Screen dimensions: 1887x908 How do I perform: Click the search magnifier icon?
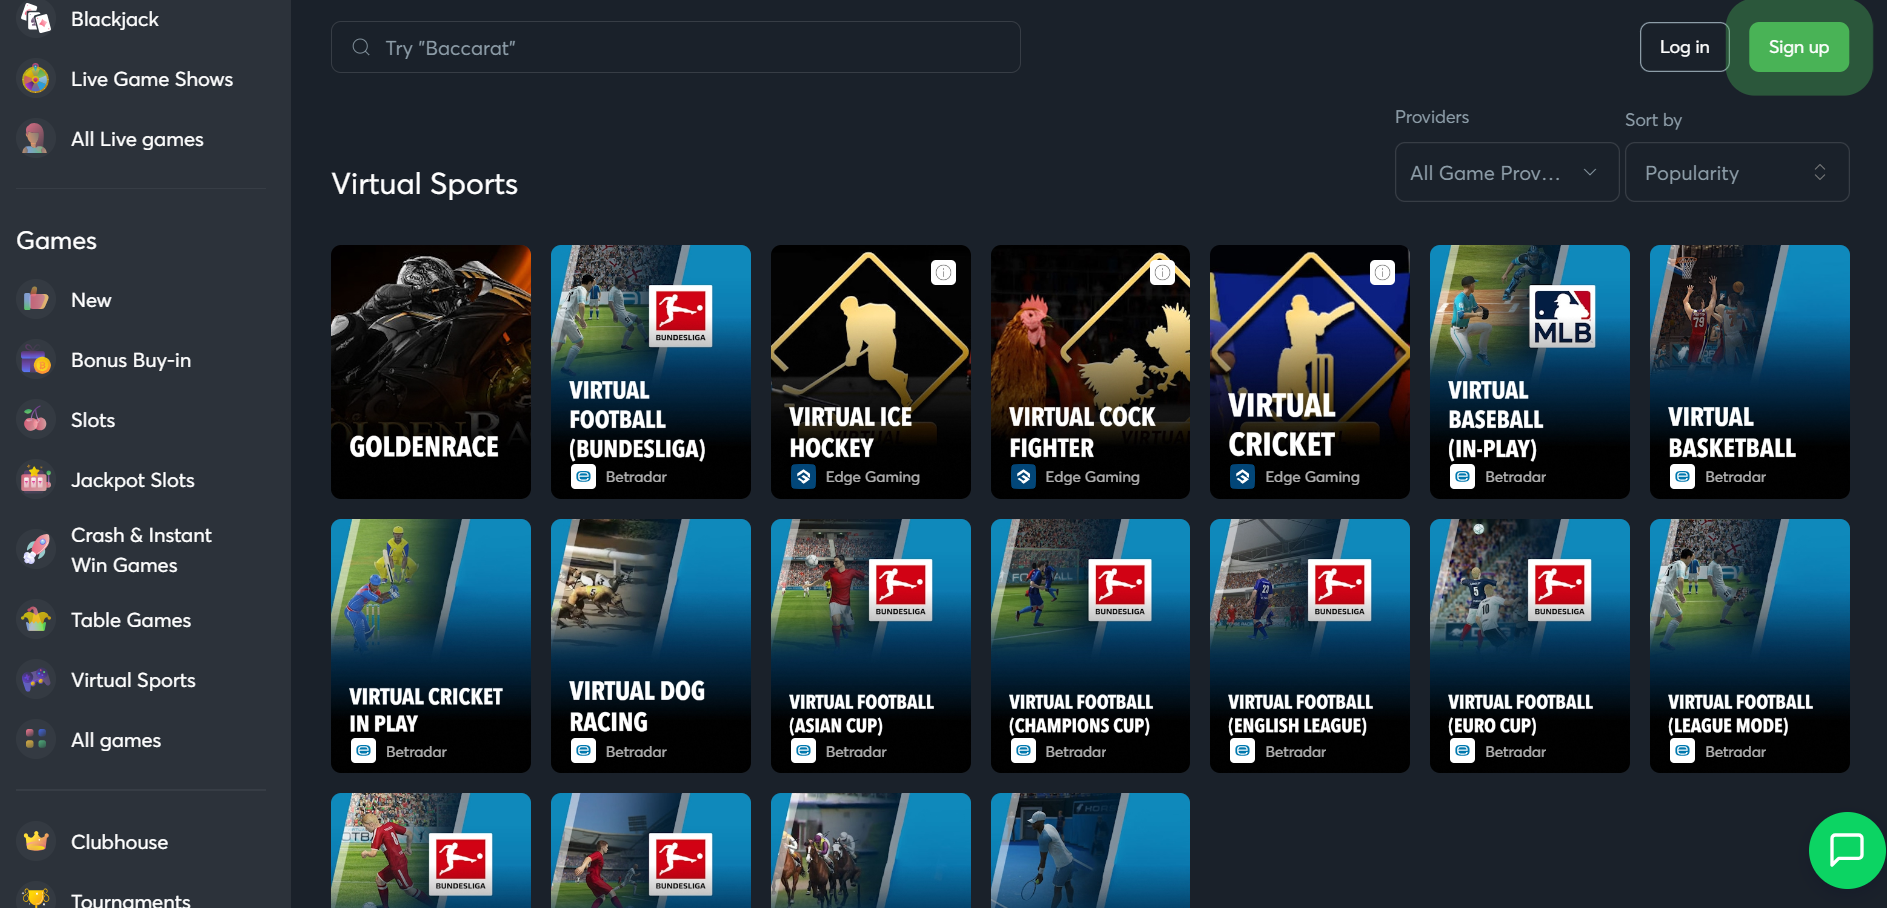(x=361, y=47)
